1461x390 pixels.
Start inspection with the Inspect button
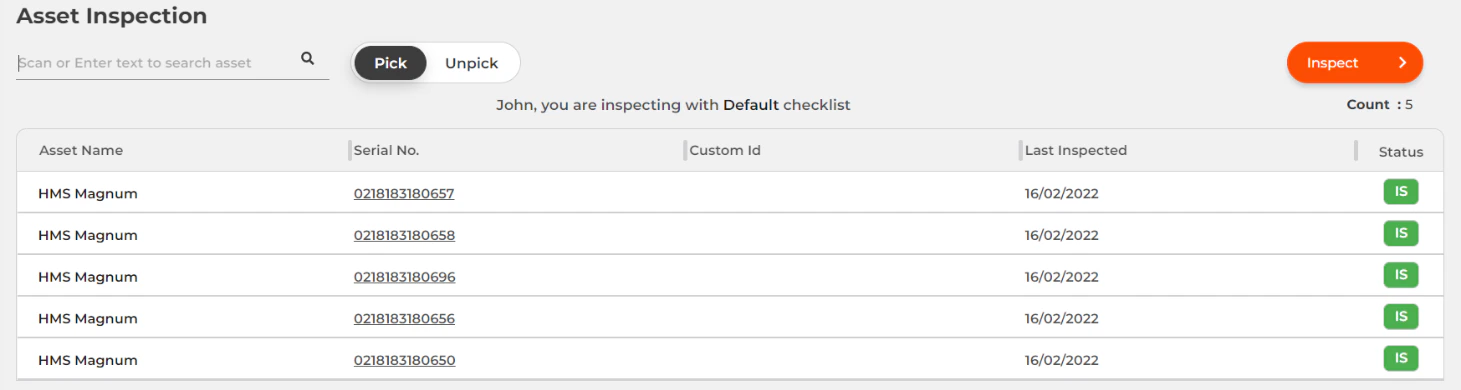pyautogui.click(x=1355, y=63)
